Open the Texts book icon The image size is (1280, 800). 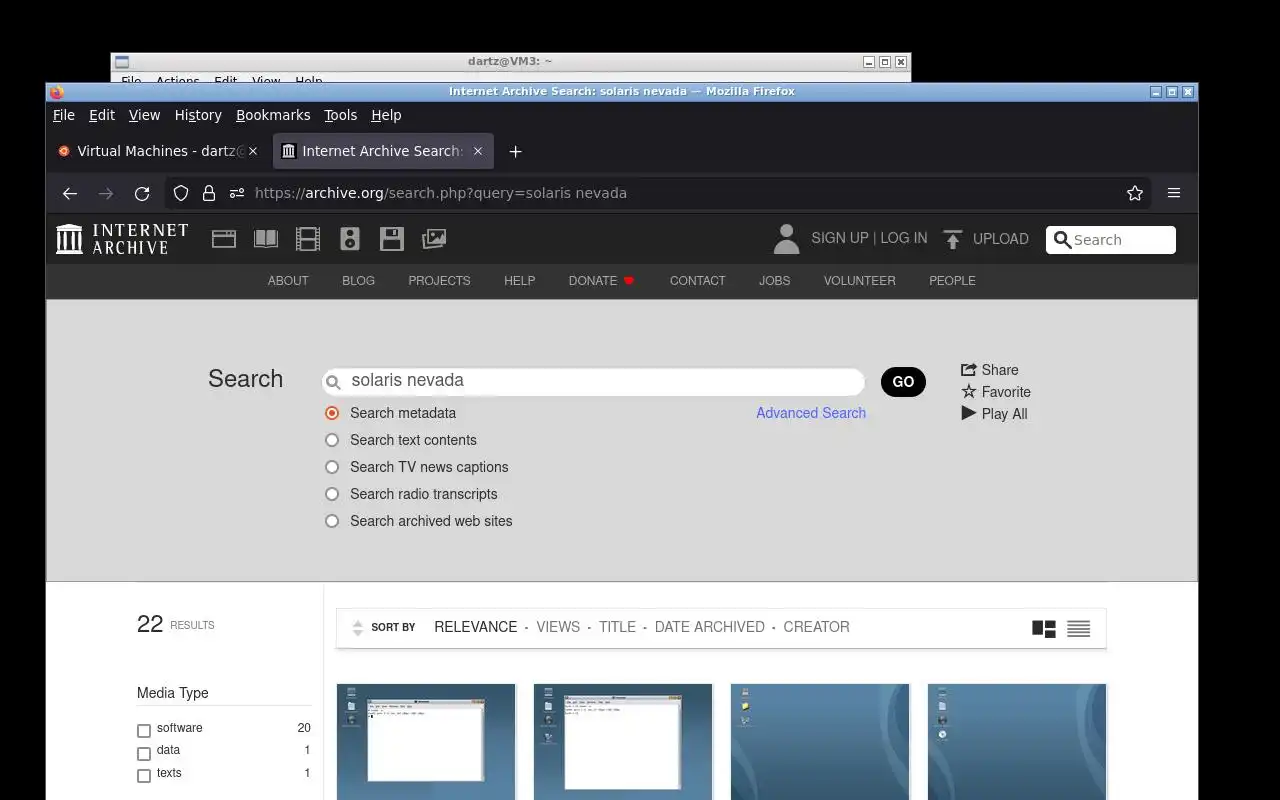click(x=266, y=239)
